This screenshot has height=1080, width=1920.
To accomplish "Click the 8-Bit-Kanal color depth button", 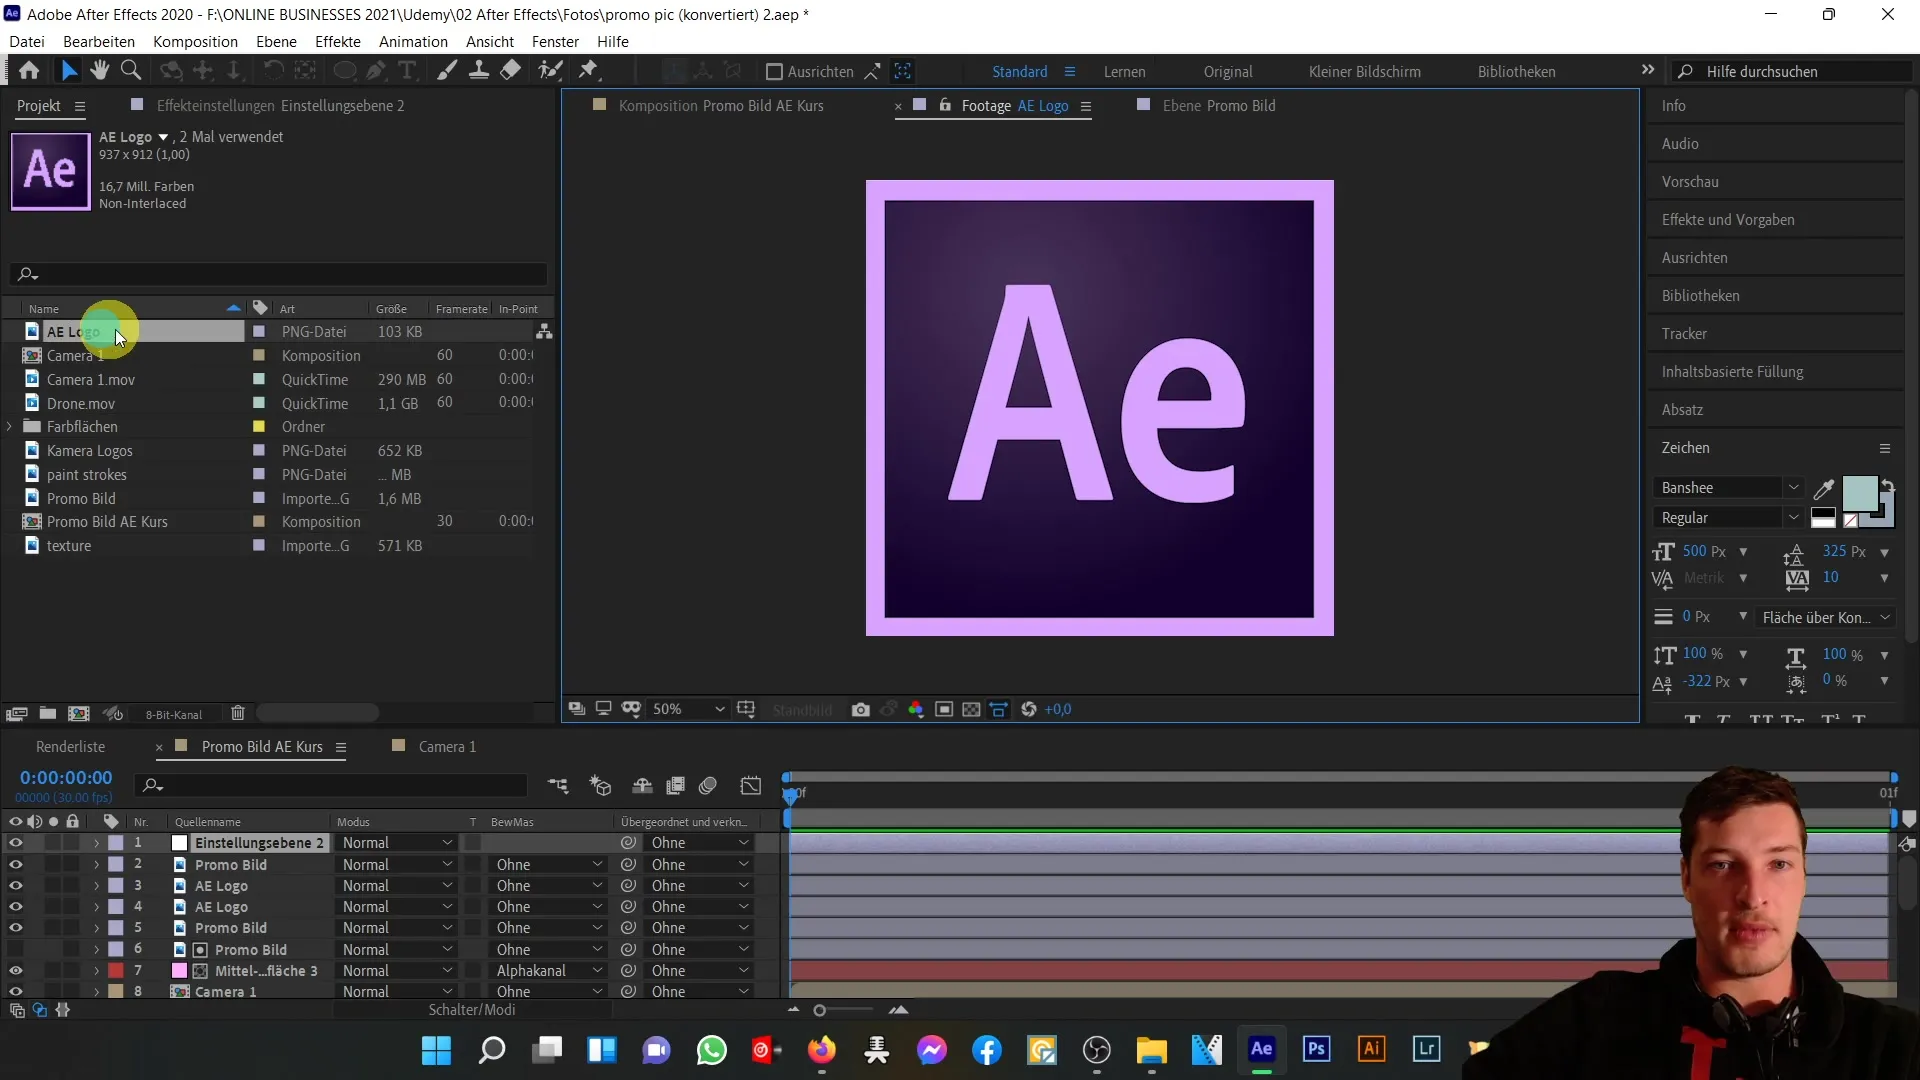I will [174, 714].
